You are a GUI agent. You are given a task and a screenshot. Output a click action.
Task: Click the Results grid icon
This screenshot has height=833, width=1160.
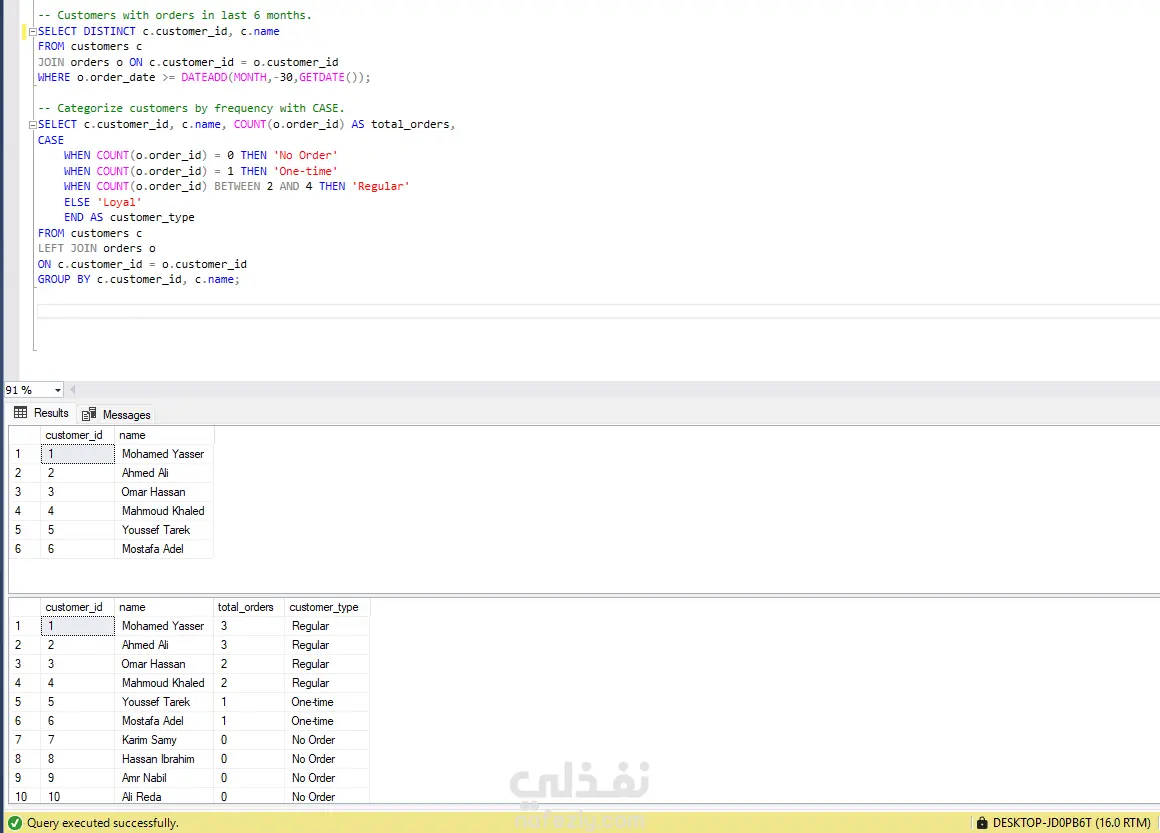21,413
